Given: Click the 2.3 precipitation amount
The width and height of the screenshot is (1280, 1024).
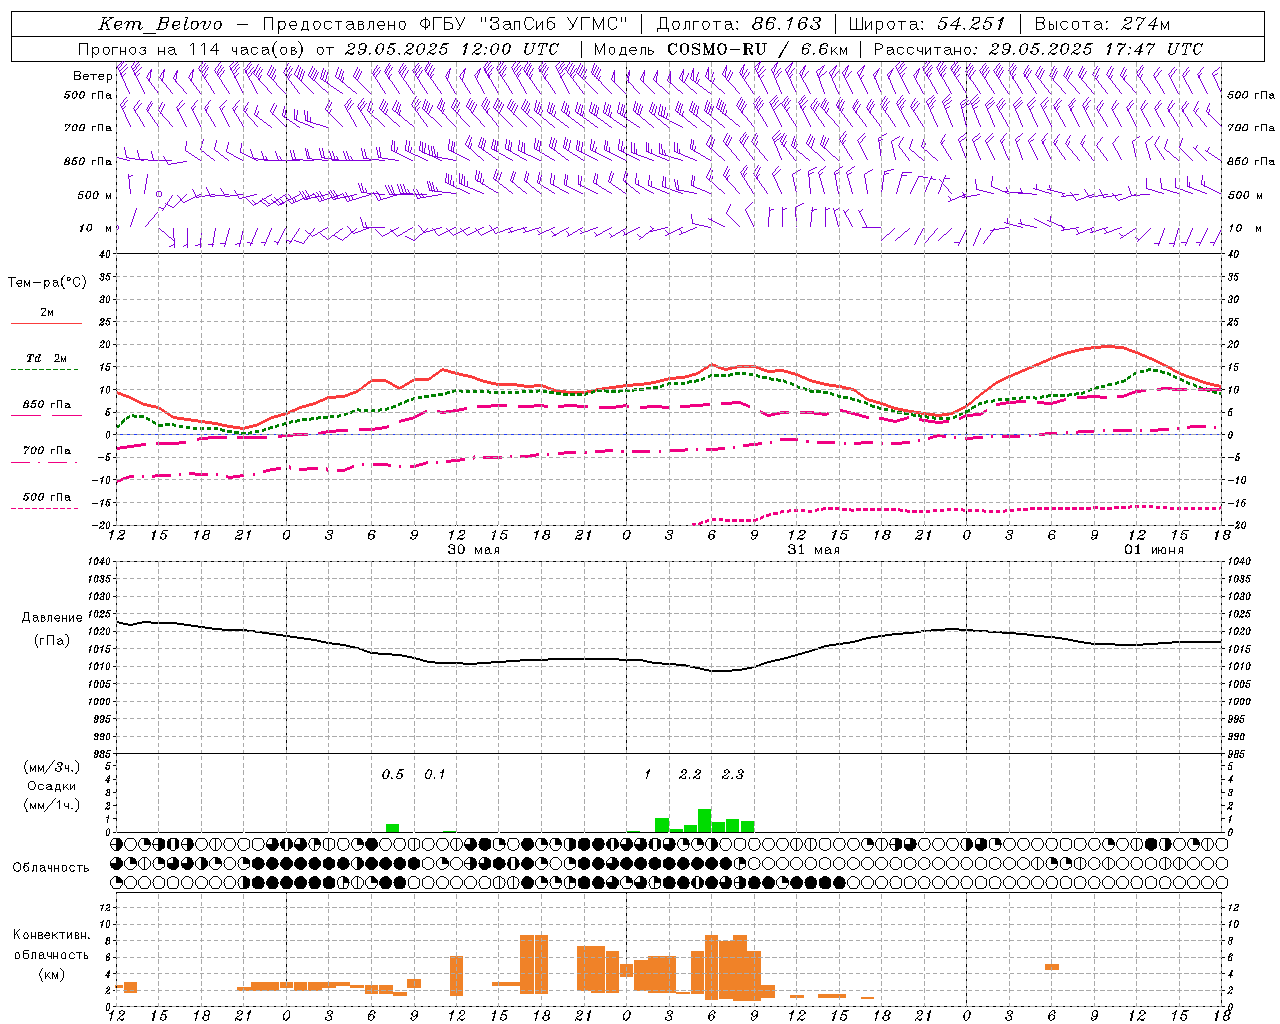Looking at the screenshot, I should click(x=732, y=774).
